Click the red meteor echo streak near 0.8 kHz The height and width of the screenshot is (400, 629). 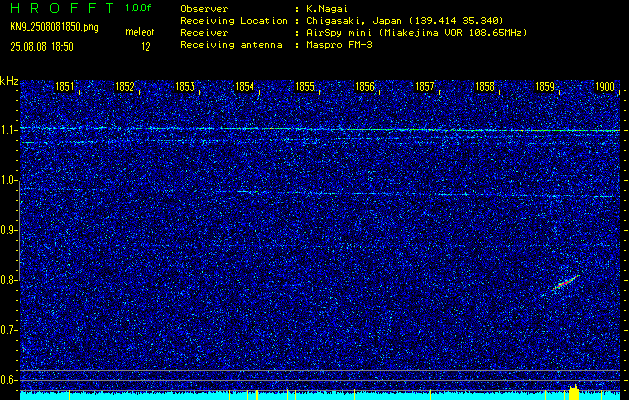coord(565,283)
